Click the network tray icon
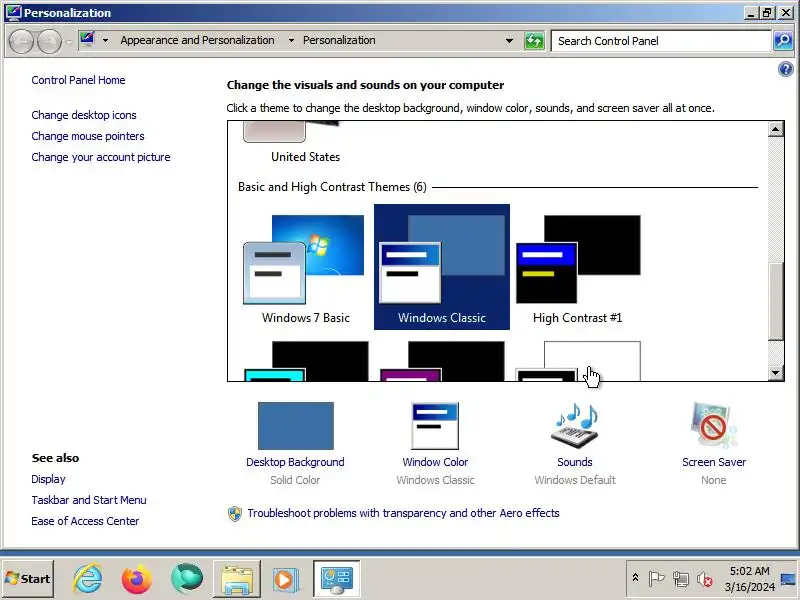This screenshot has width=800, height=600. click(681, 579)
